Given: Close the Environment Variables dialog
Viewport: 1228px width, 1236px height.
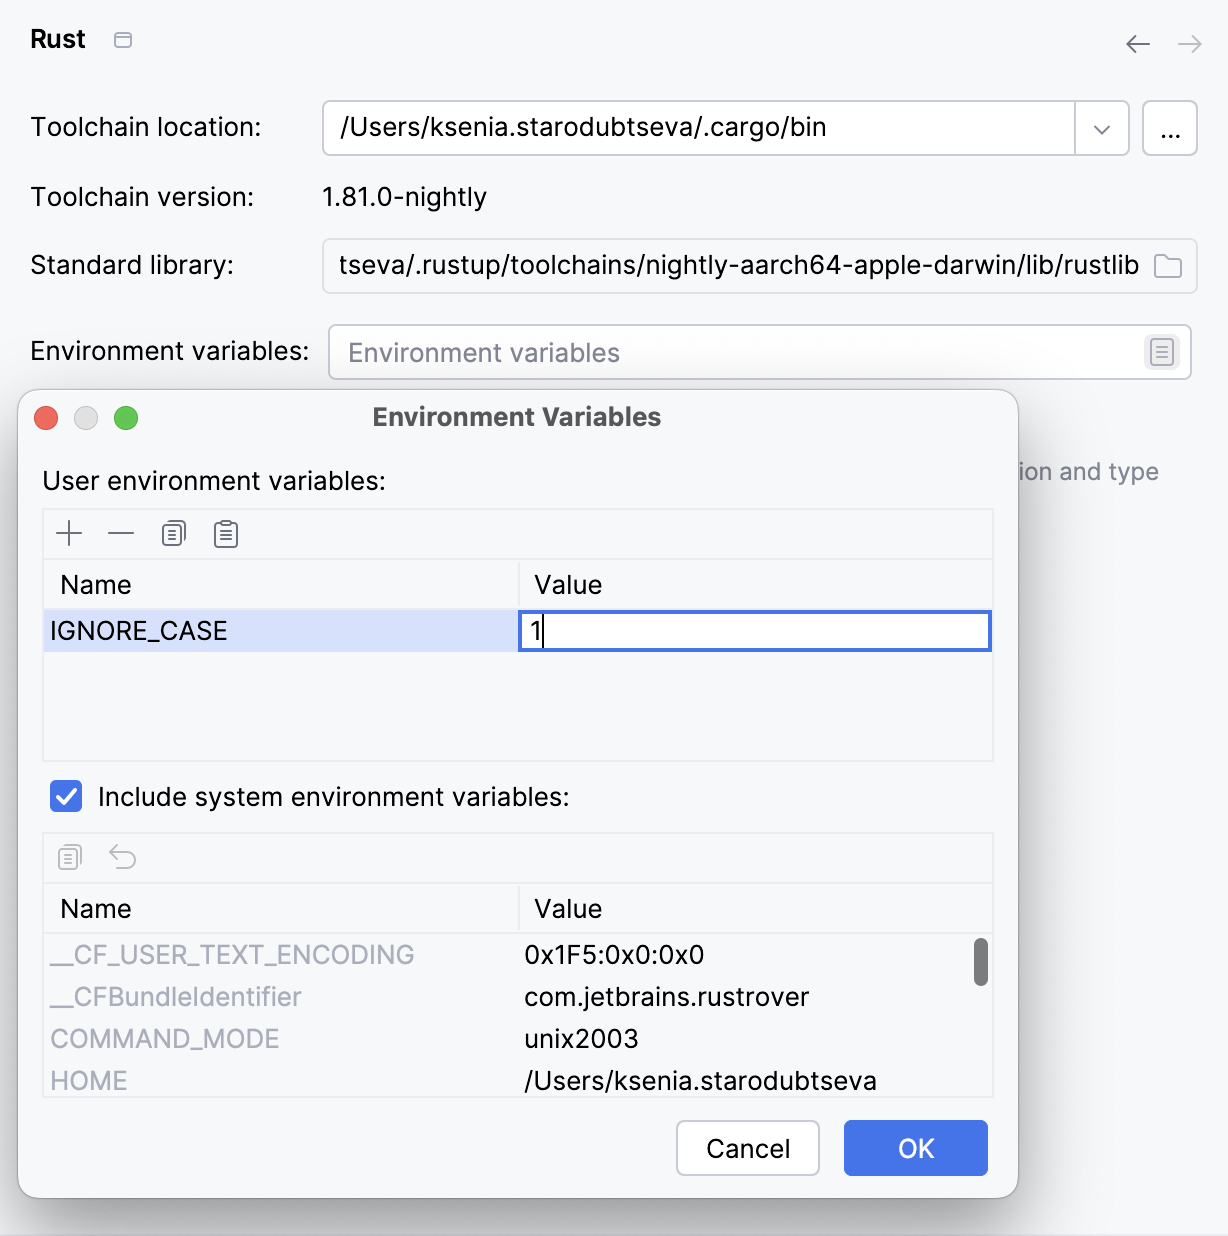Looking at the screenshot, I should (46, 418).
